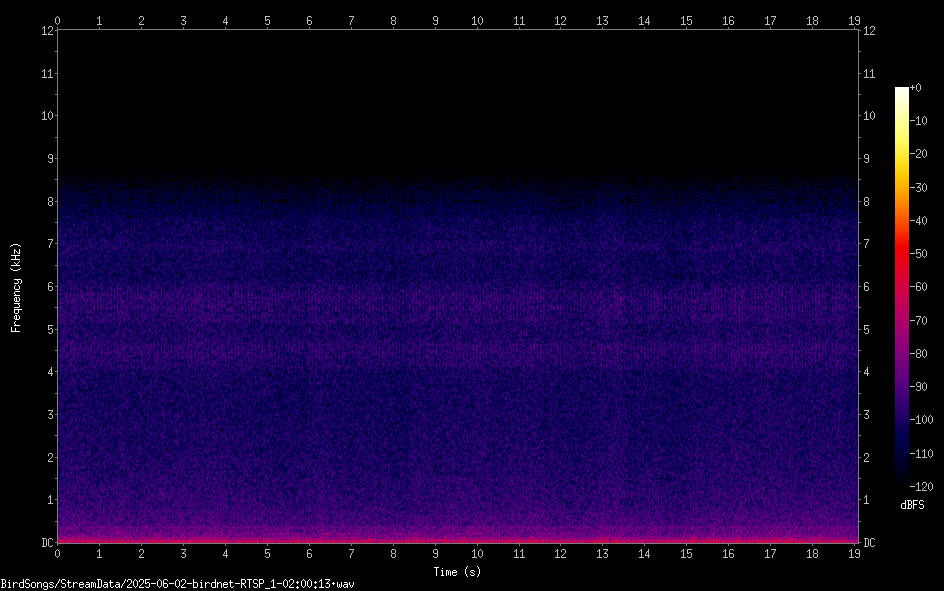Screen dimensions: 944x591
Task: Click the "-50" color scale label
Action: pos(919,254)
